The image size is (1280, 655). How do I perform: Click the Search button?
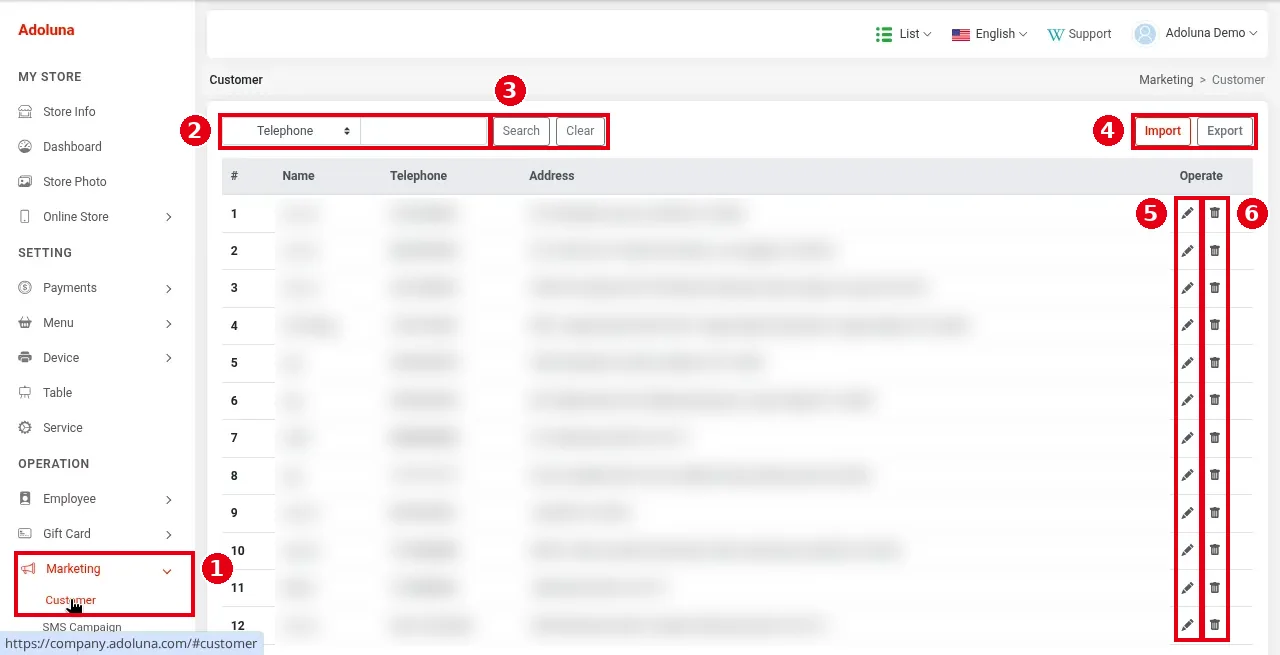coord(521,131)
